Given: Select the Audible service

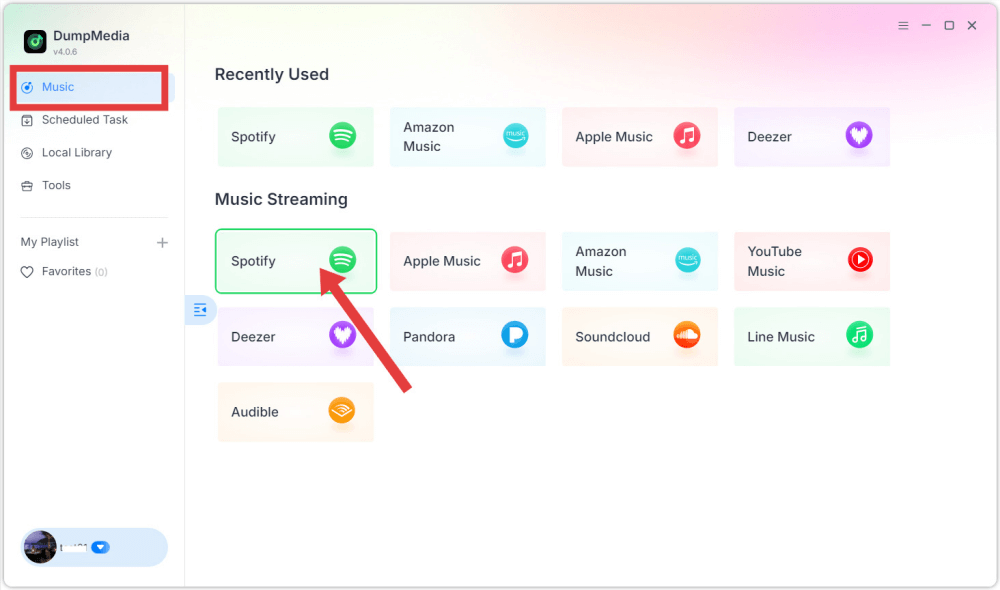Looking at the screenshot, I should pos(295,412).
